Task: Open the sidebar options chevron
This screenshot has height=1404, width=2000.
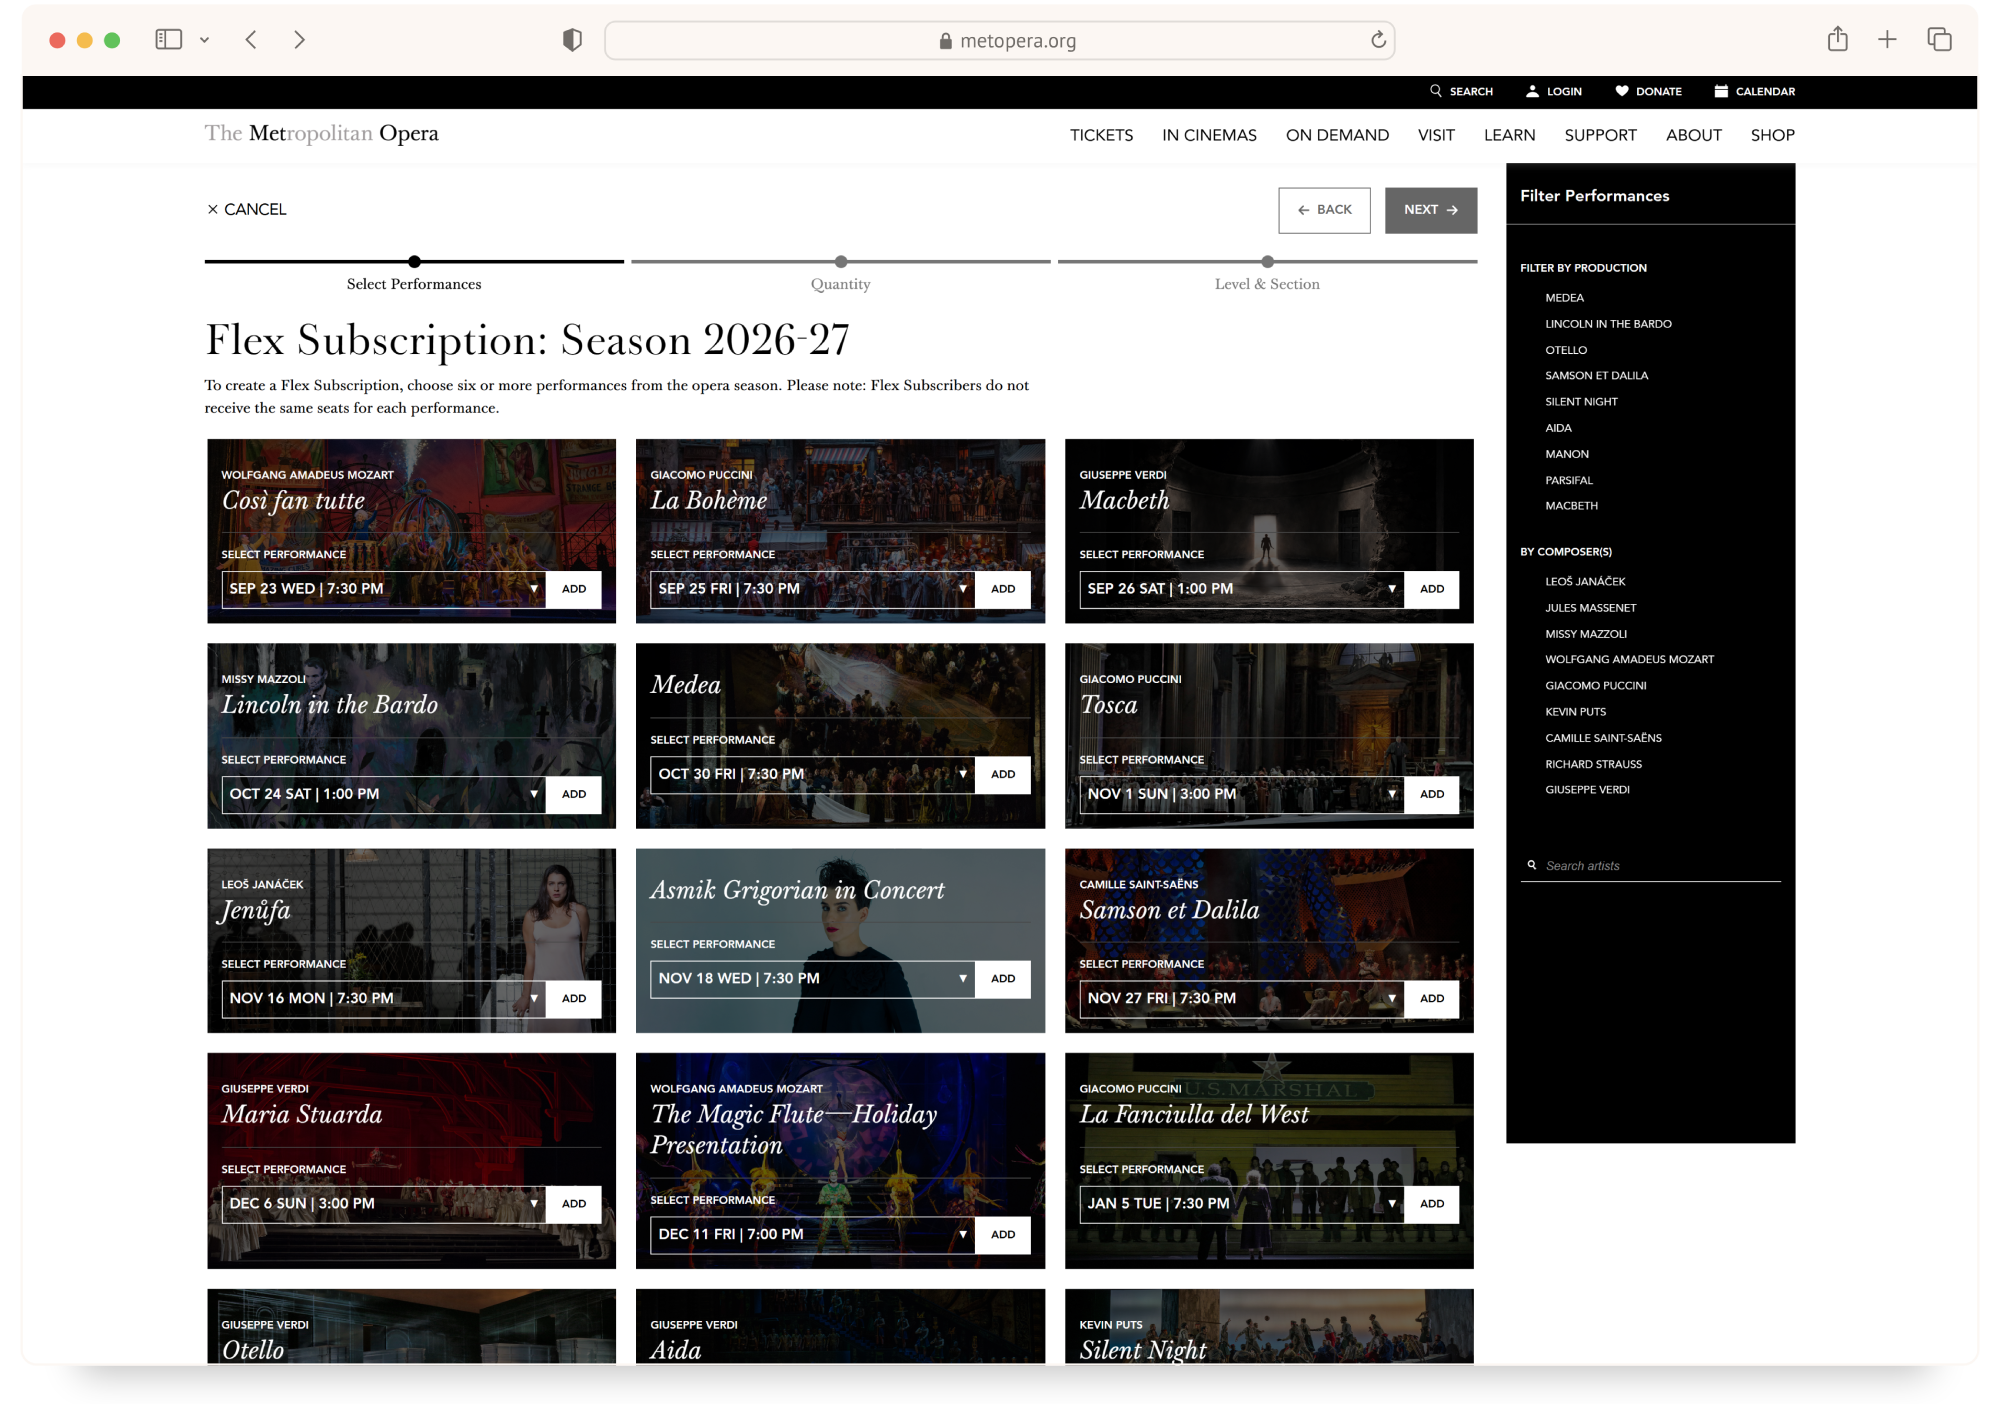Action: click(x=204, y=40)
